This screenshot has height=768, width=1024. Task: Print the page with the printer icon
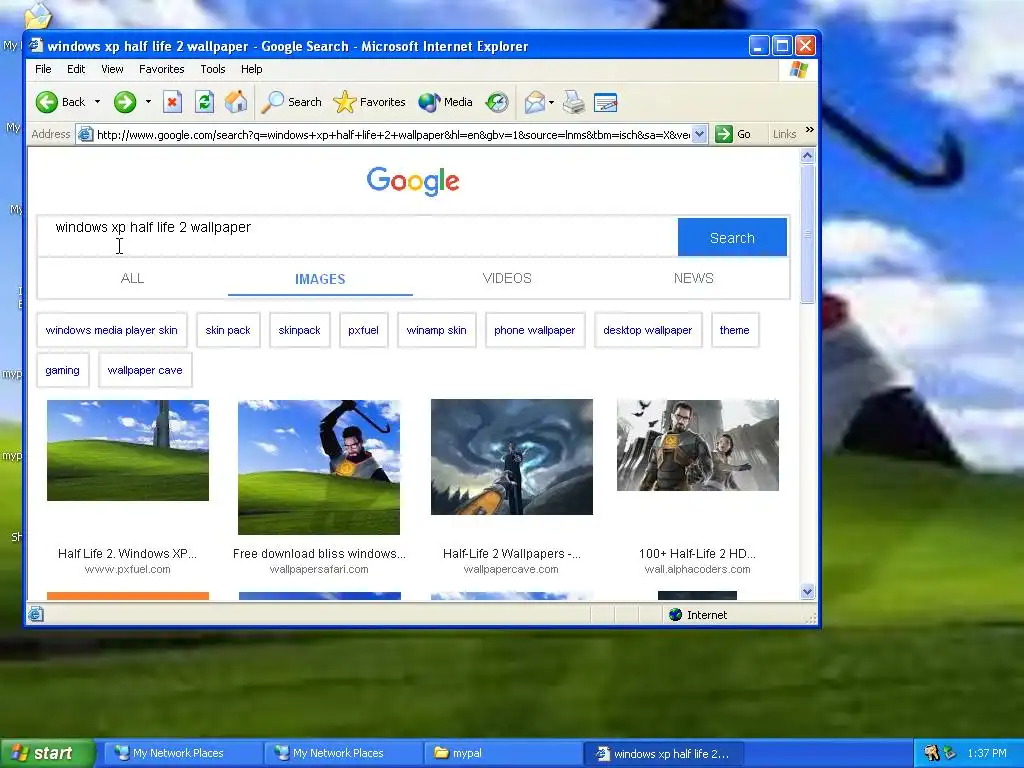(x=573, y=102)
